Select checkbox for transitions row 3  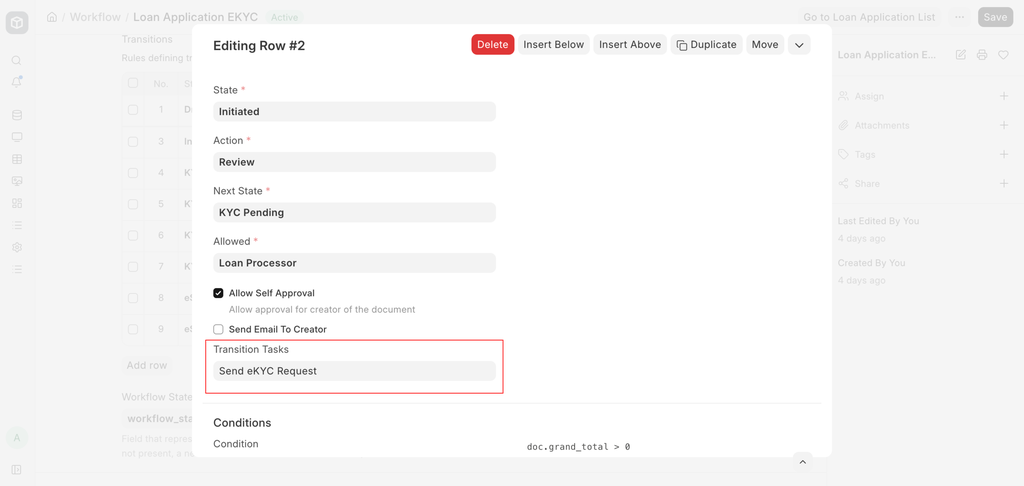[133, 141]
